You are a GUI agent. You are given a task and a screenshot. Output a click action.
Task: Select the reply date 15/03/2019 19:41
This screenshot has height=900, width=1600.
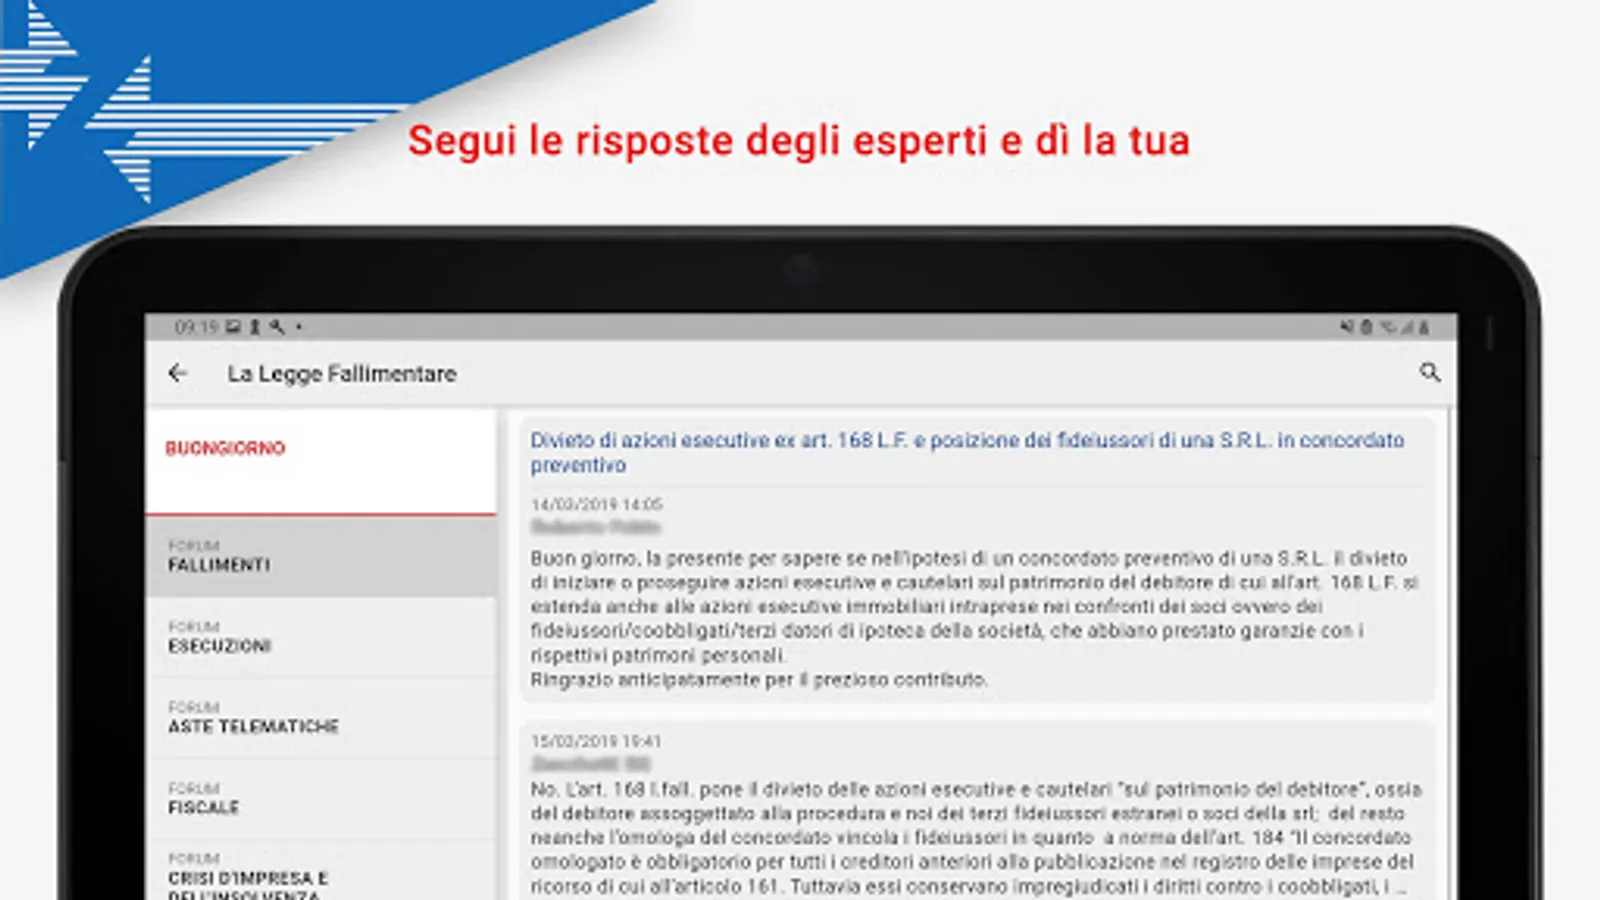(596, 742)
